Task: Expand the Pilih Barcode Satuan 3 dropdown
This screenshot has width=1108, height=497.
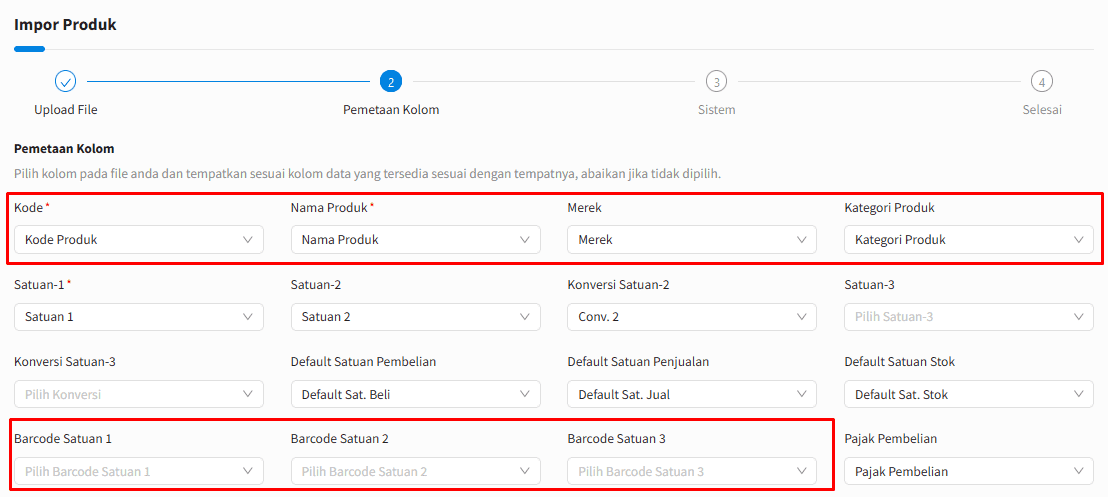Action: pos(692,472)
